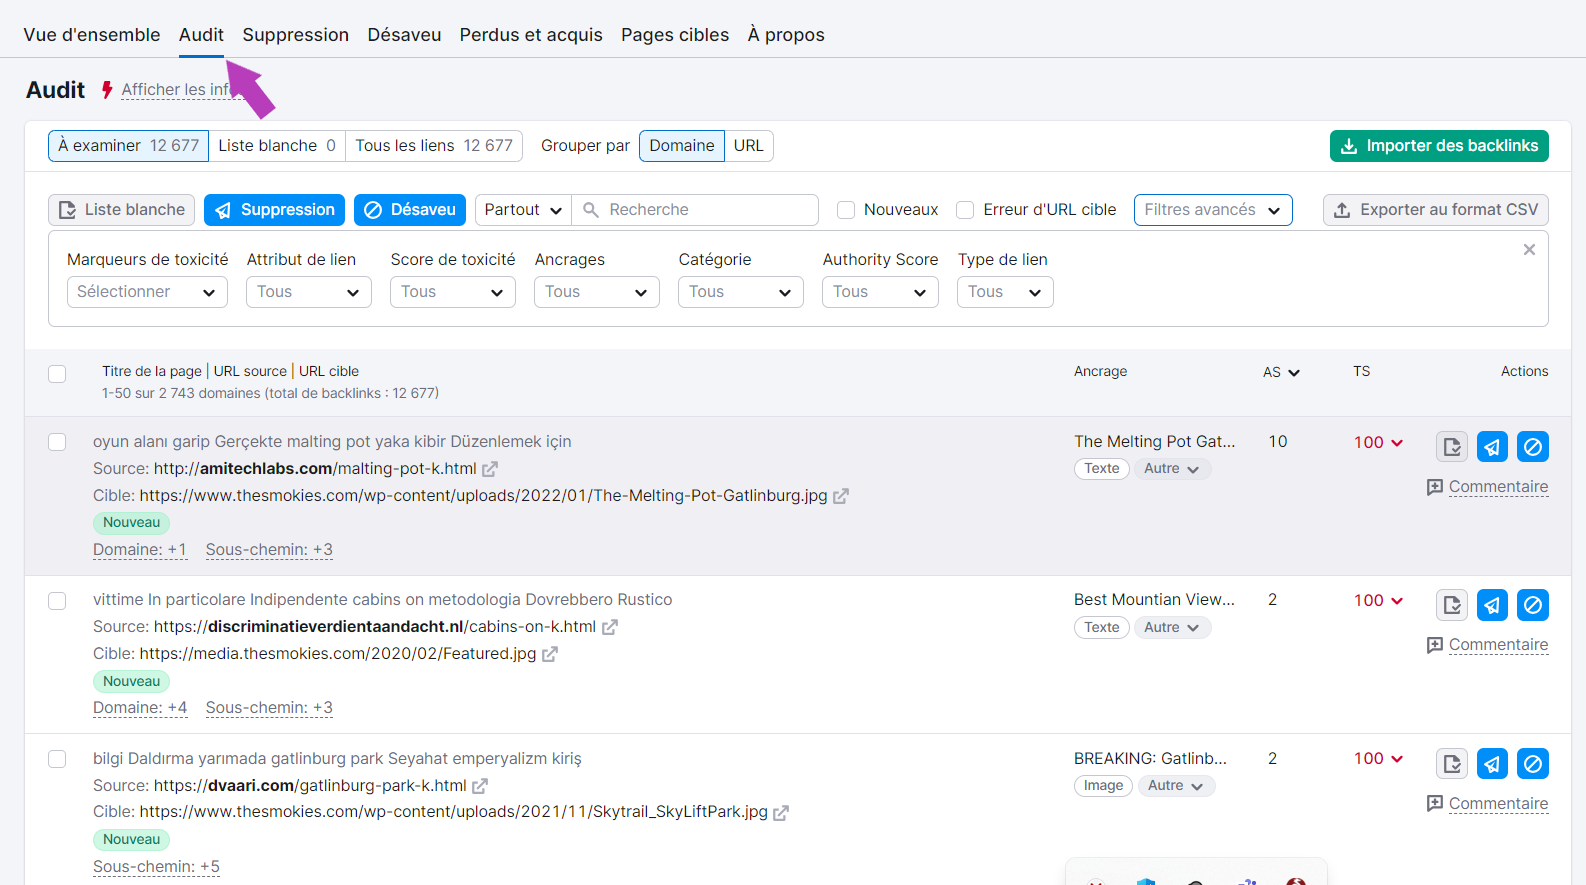Open the Type de lien dropdown
This screenshot has height=885, width=1586.
pos(1005,292)
